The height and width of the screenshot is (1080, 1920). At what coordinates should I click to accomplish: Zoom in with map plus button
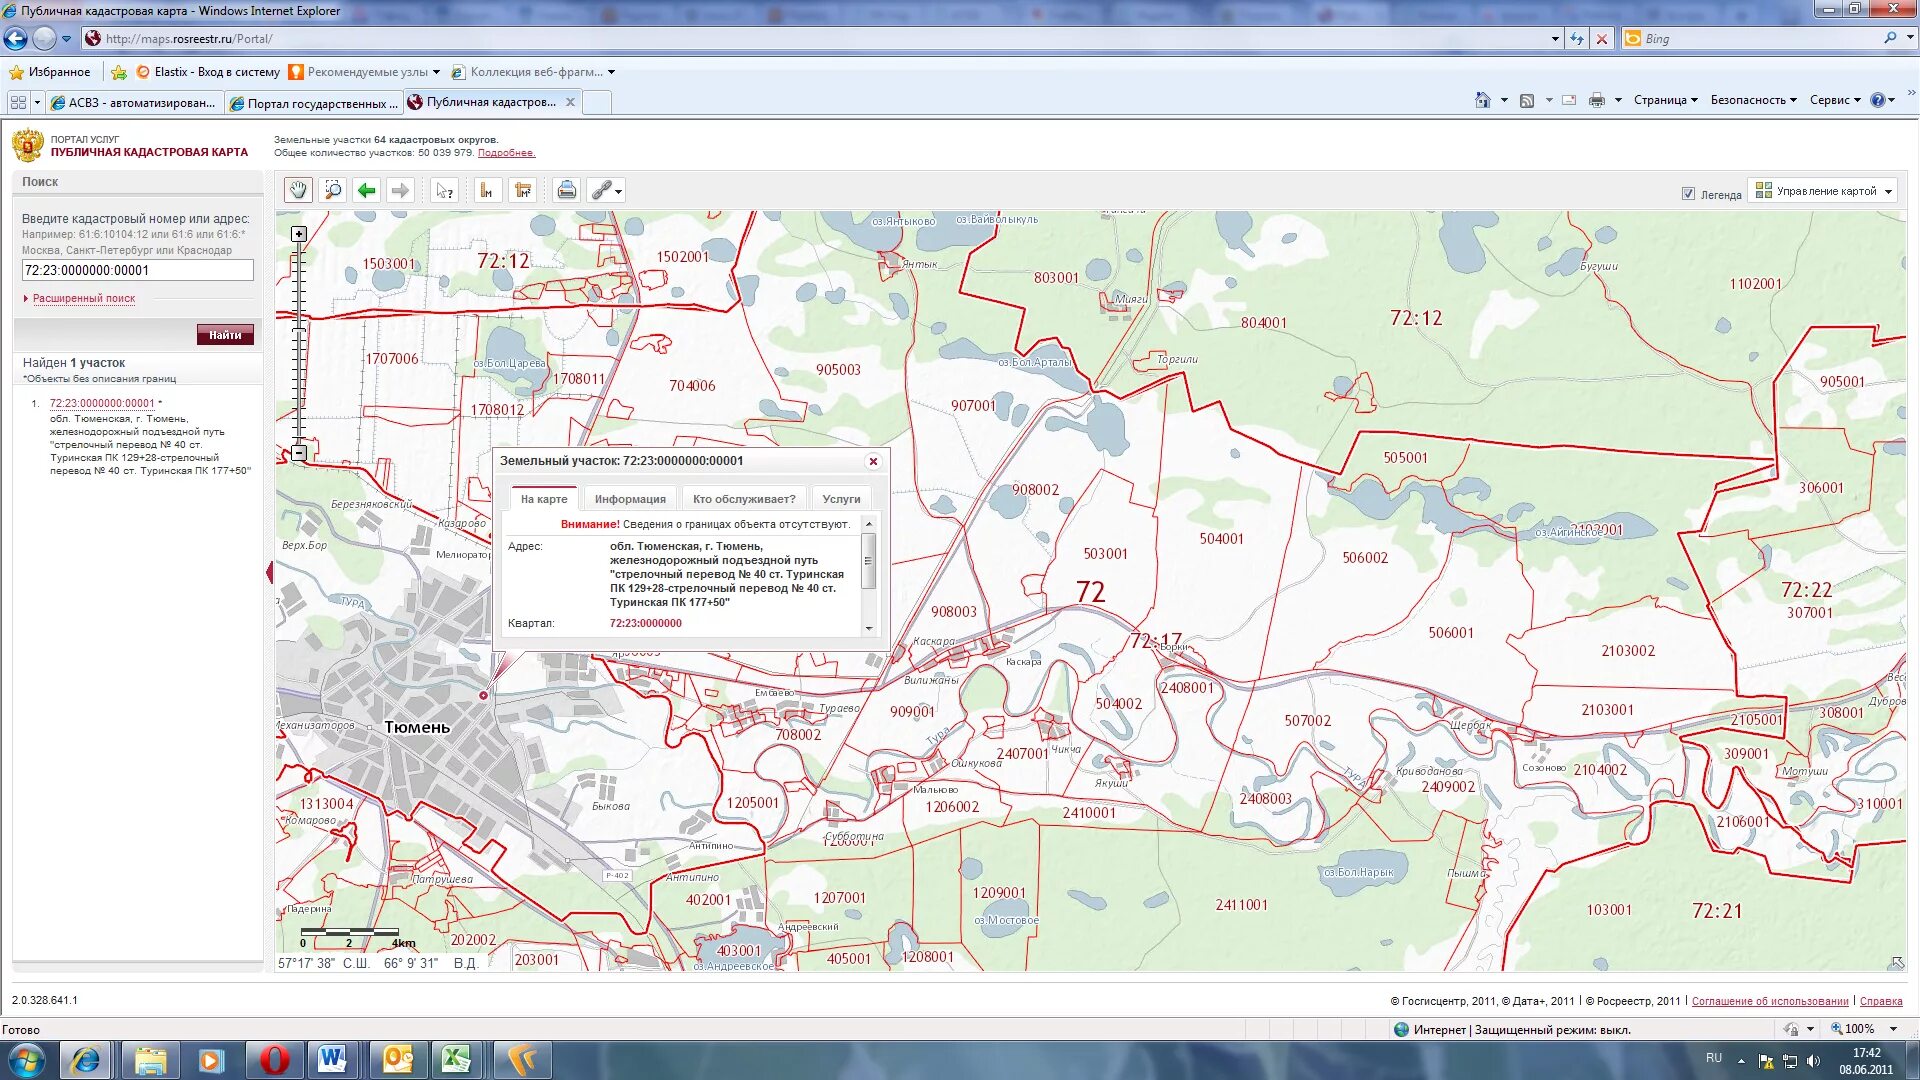tap(299, 234)
